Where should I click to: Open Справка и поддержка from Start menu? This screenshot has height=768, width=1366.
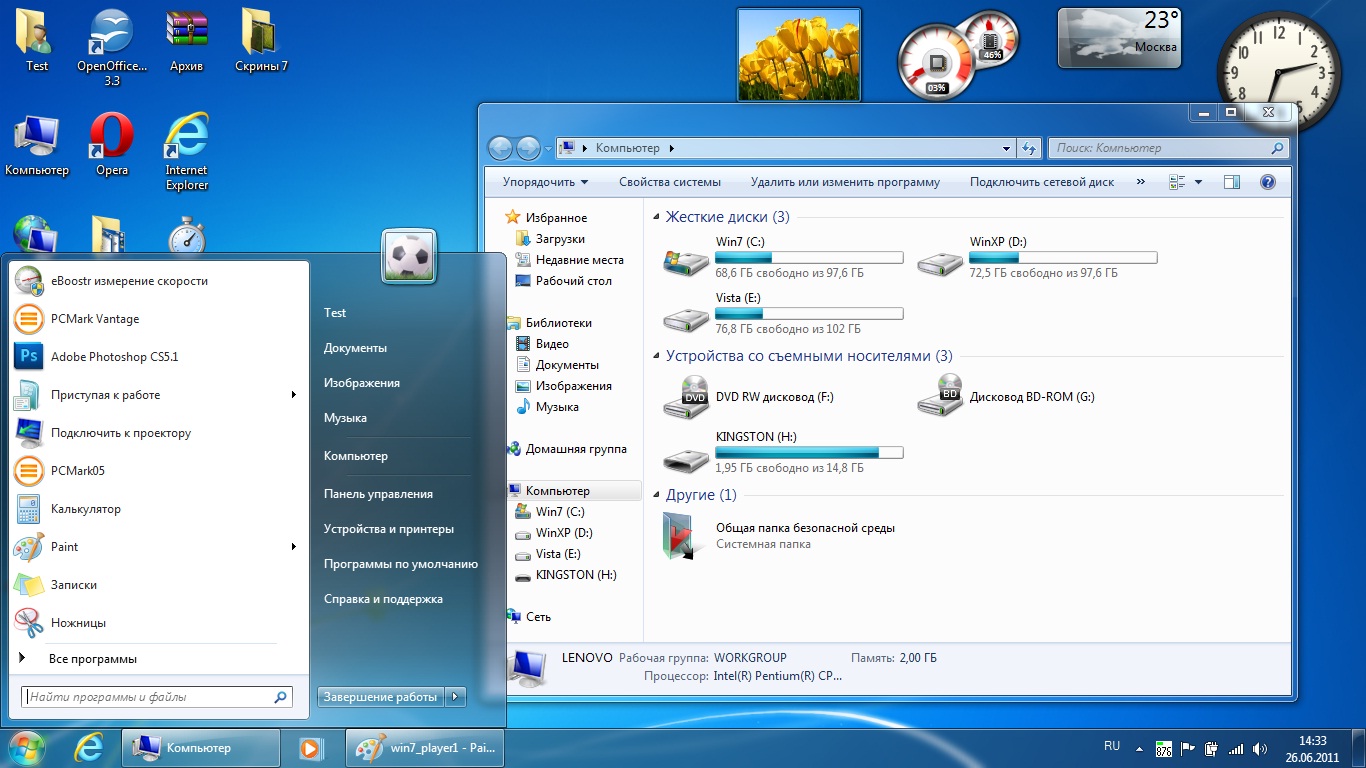click(383, 599)
